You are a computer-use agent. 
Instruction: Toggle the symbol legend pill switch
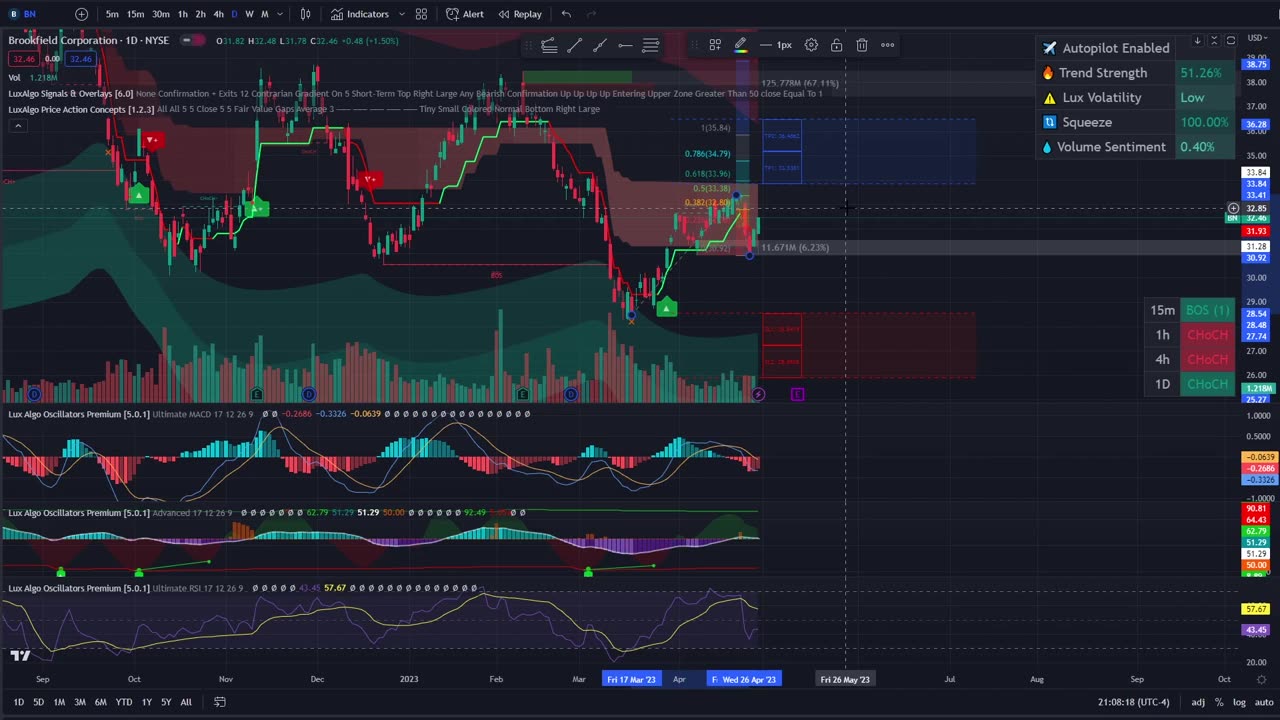(x=193, y=40)
